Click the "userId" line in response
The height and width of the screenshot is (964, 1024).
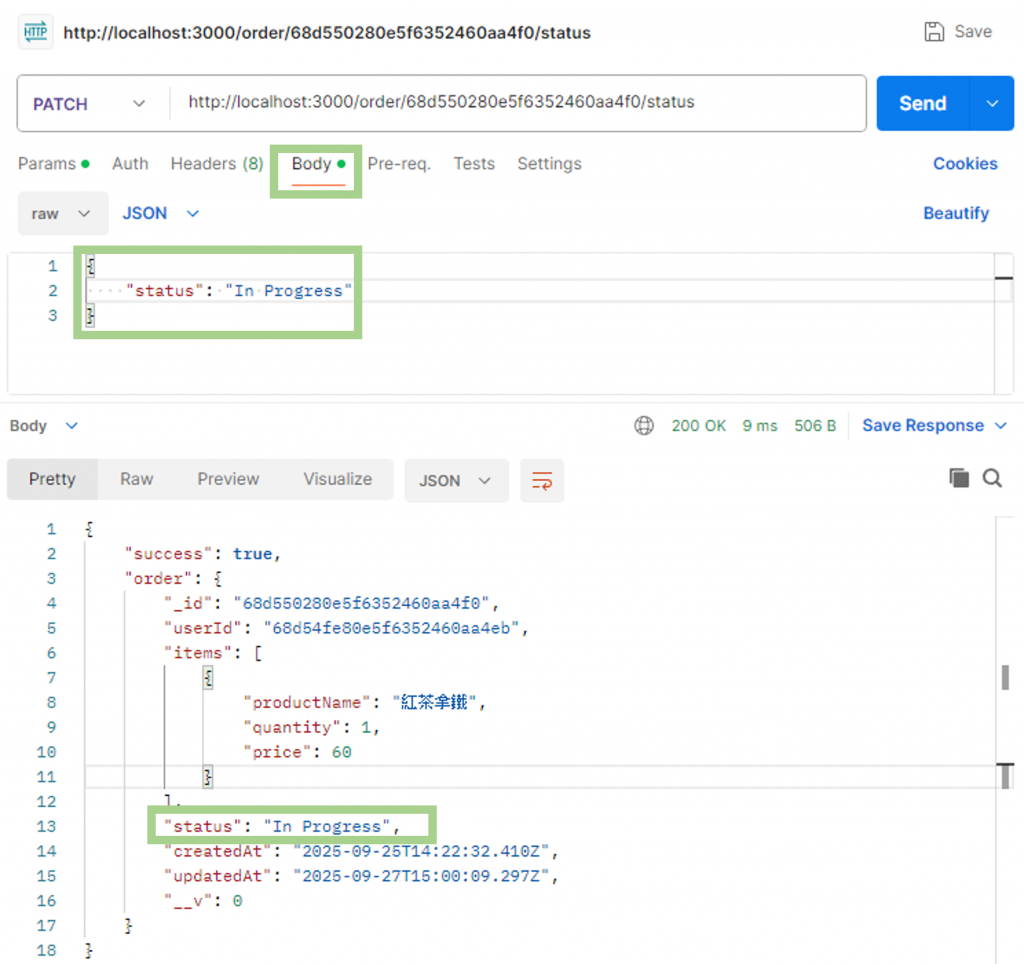pos(346,628)
